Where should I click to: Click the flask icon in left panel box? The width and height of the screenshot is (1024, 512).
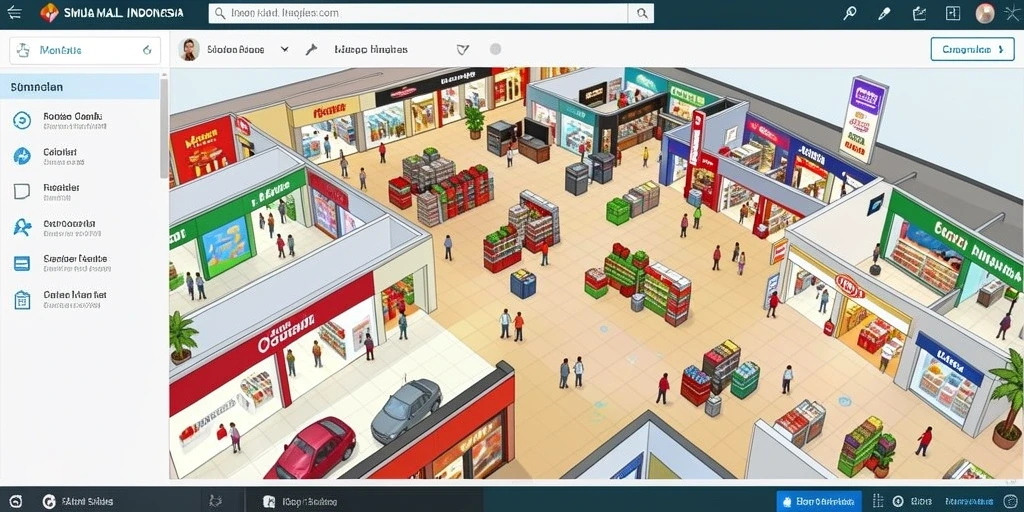24,50
